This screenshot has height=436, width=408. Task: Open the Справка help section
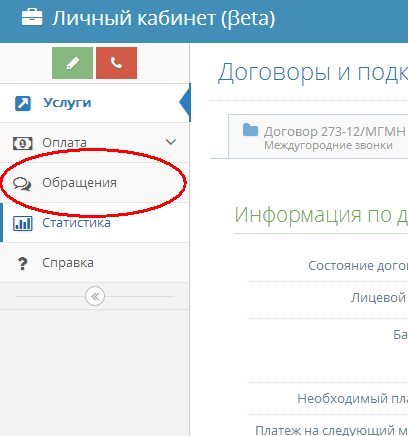(x=95, y=263)
